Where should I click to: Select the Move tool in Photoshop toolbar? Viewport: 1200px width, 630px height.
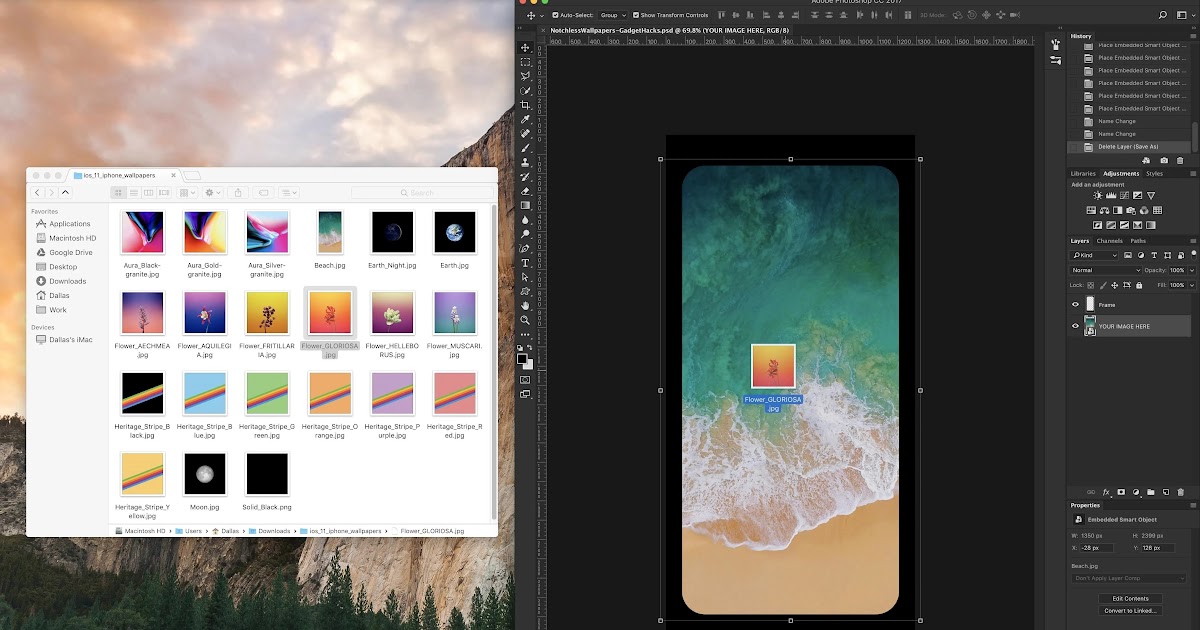tap(526, 48)
